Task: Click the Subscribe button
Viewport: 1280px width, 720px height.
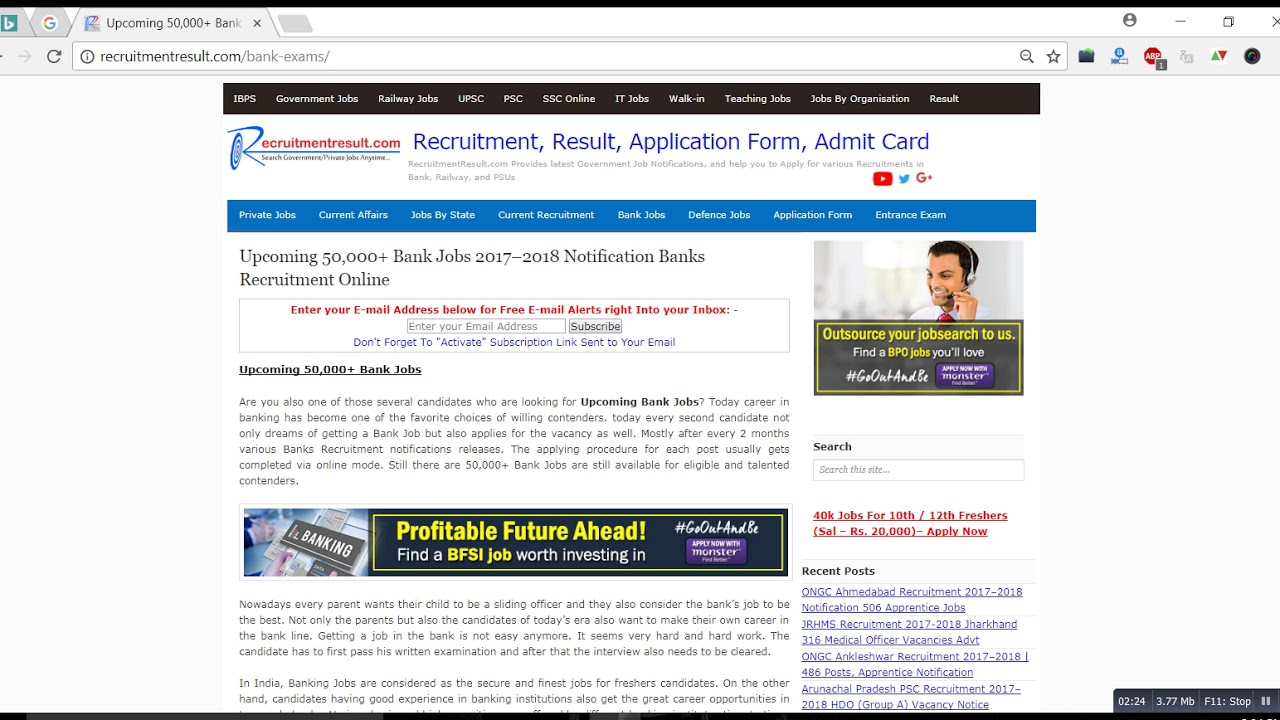Action: (x=595, y=326)
